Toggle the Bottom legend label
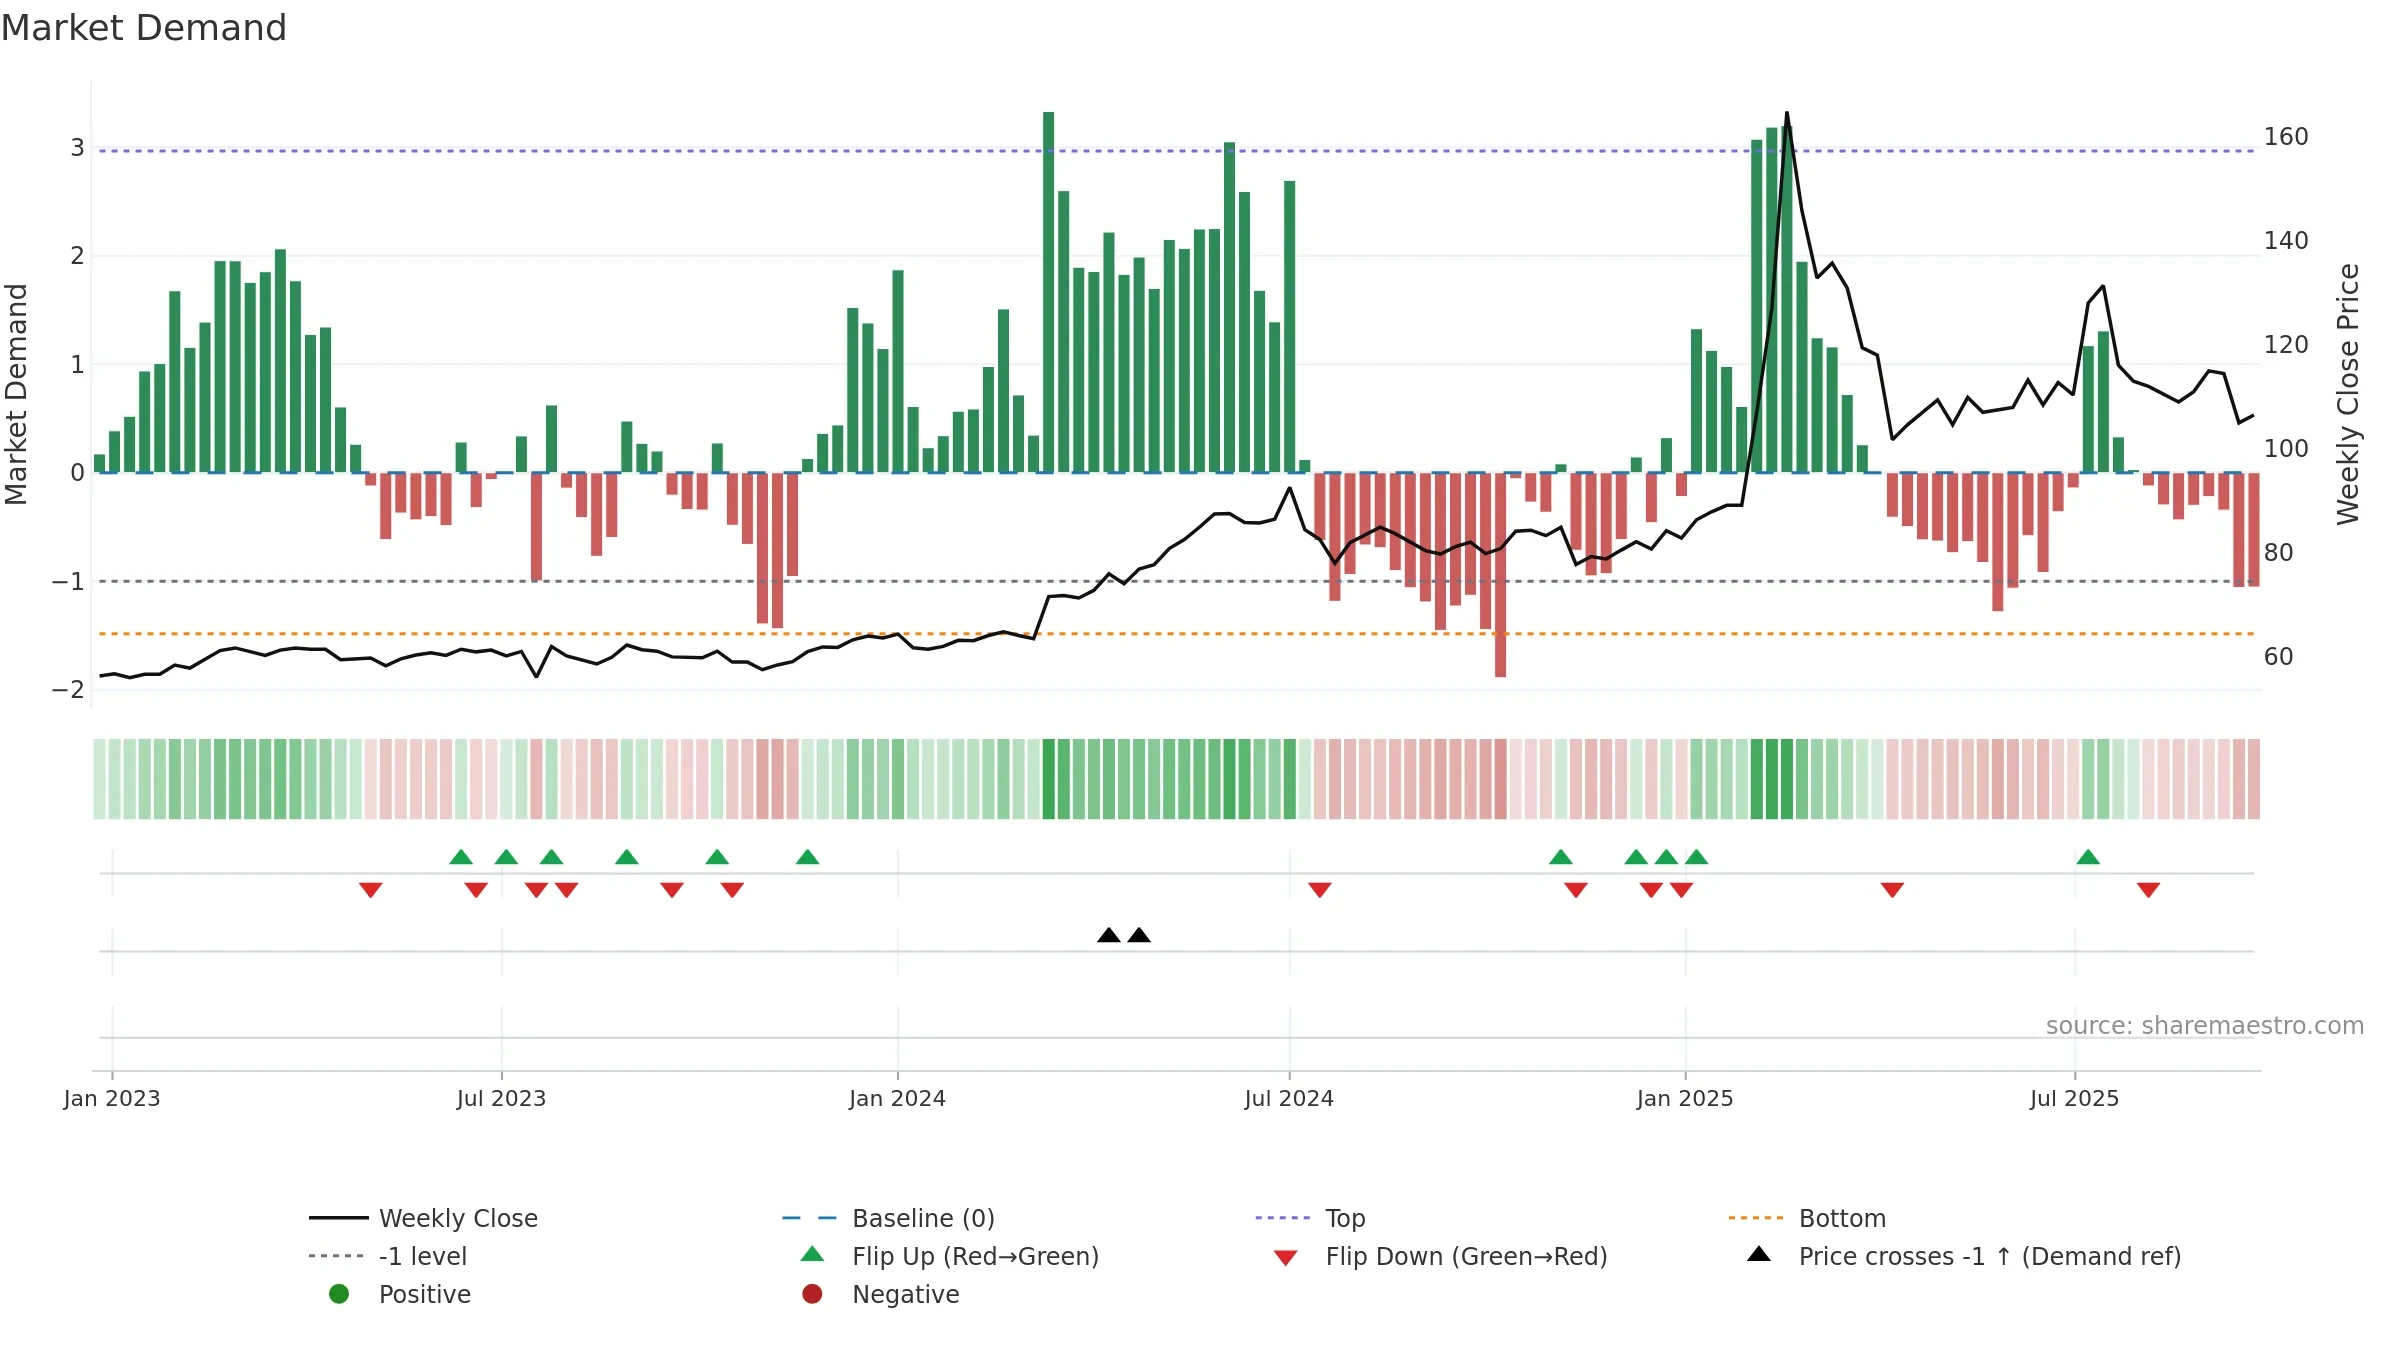This screenshot has width=2400, height=1350. click(1842, 1218)
